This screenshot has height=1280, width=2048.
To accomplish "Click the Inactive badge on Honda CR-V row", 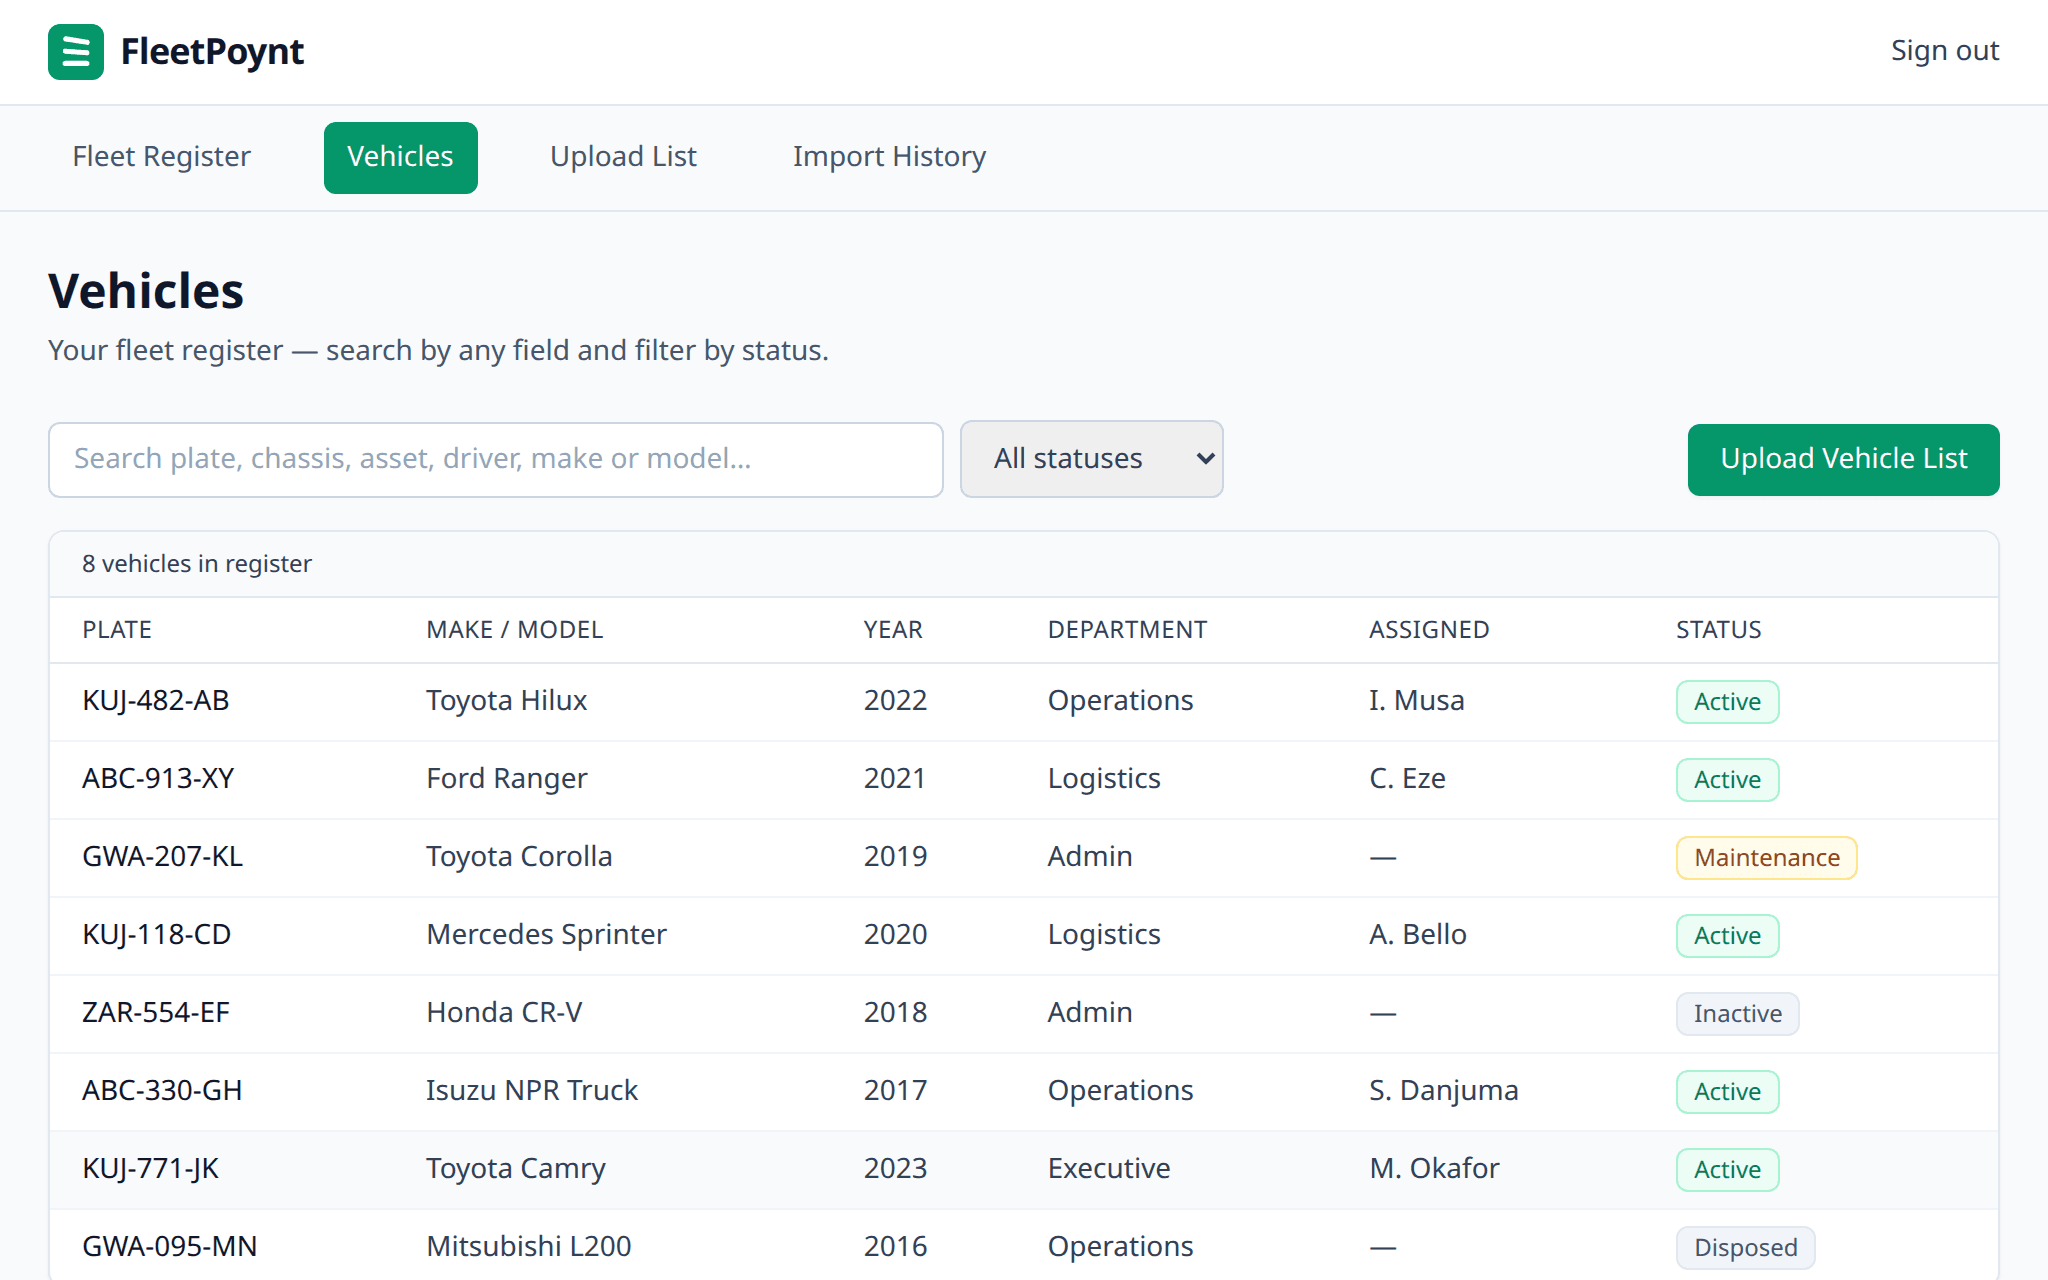I will click(1737, 1014).
